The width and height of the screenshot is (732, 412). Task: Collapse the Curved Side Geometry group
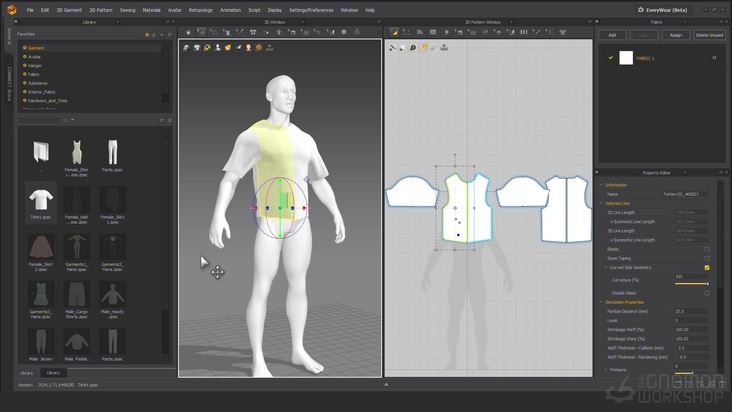pyautogui.click(x=606, y=268)
